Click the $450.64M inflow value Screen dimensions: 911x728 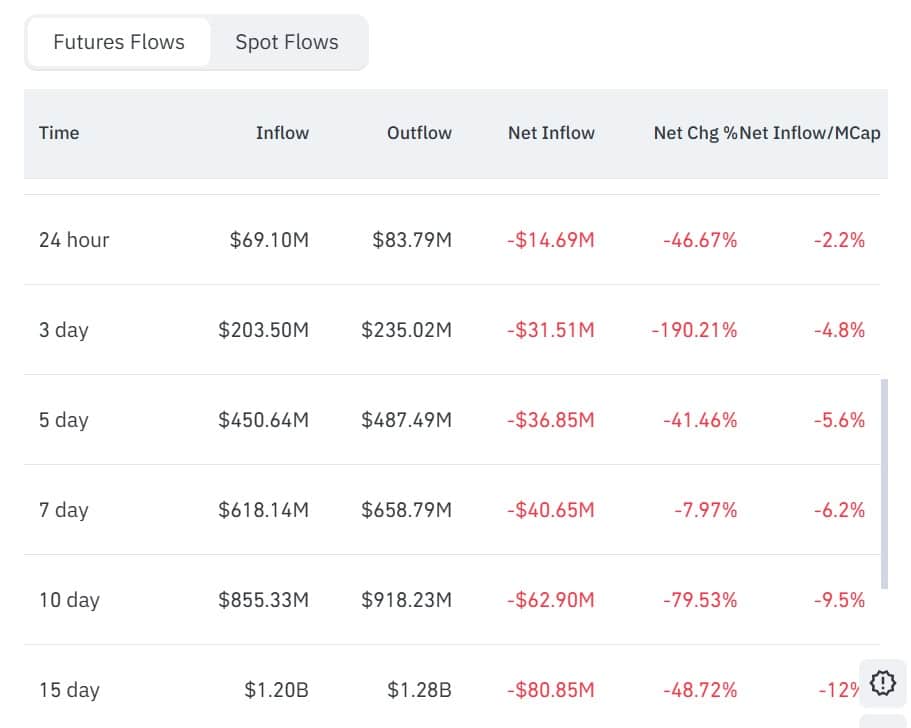pyautogui.click(x=264, y=420)
